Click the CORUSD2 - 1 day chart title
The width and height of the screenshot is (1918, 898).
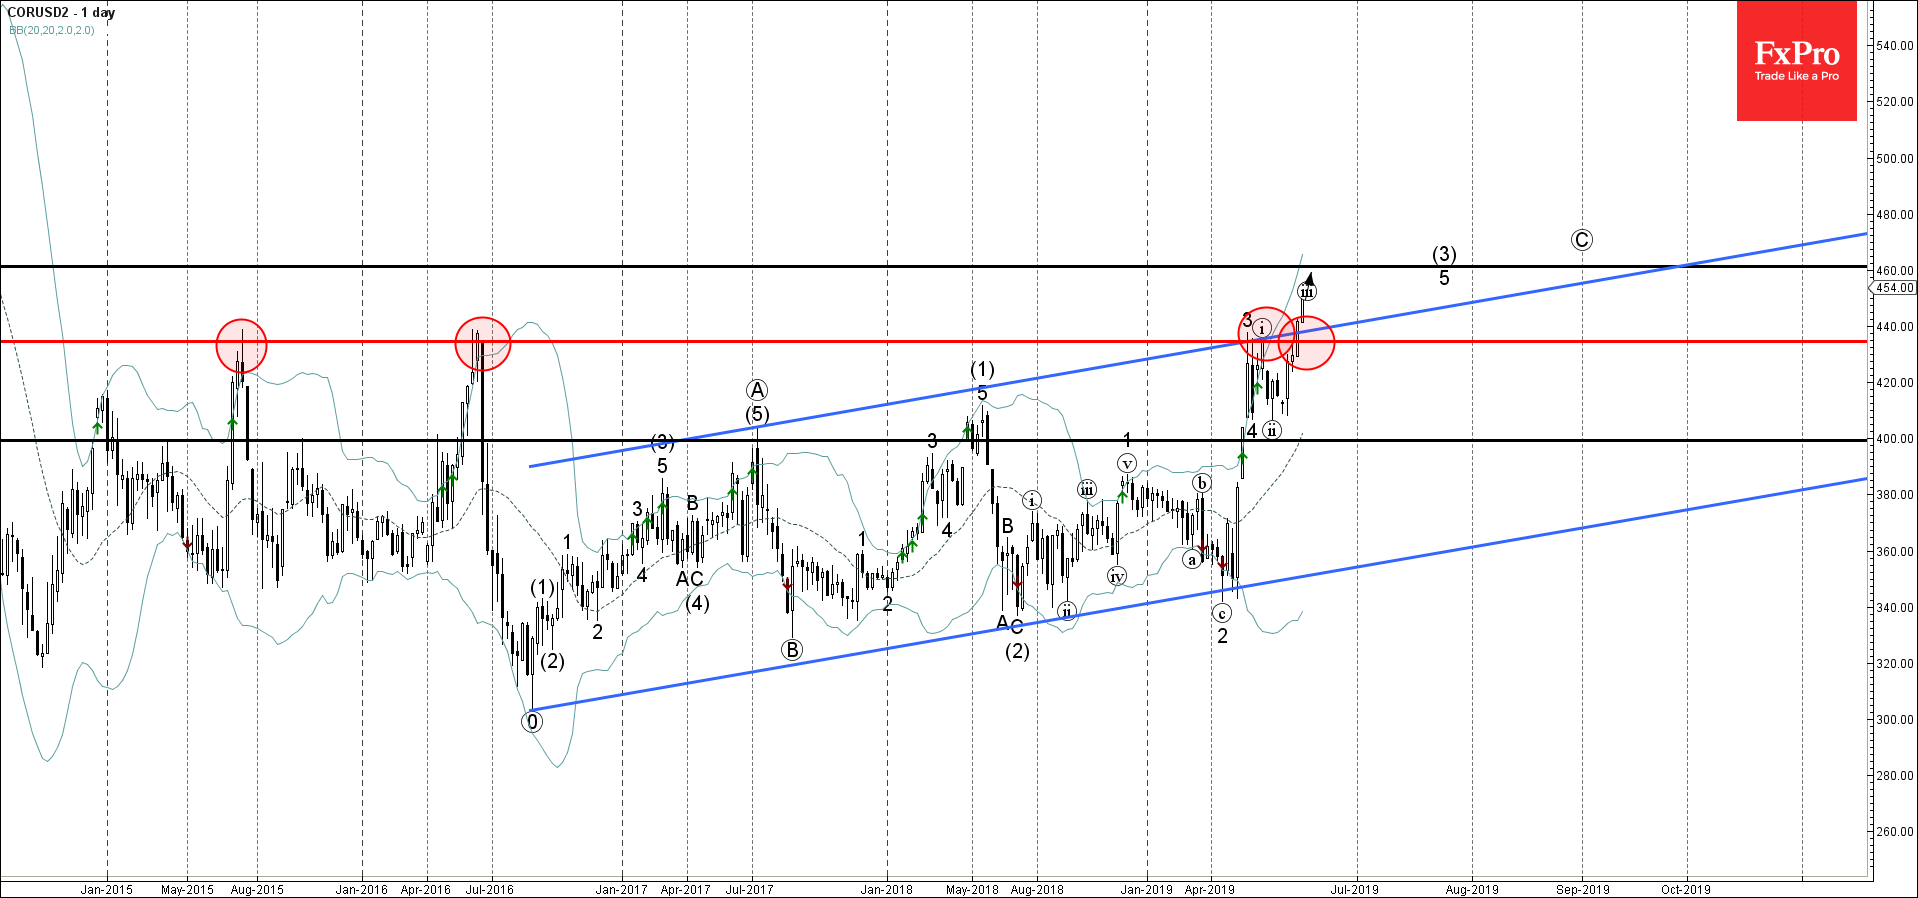pyautogui.click(x=61, y=13)
